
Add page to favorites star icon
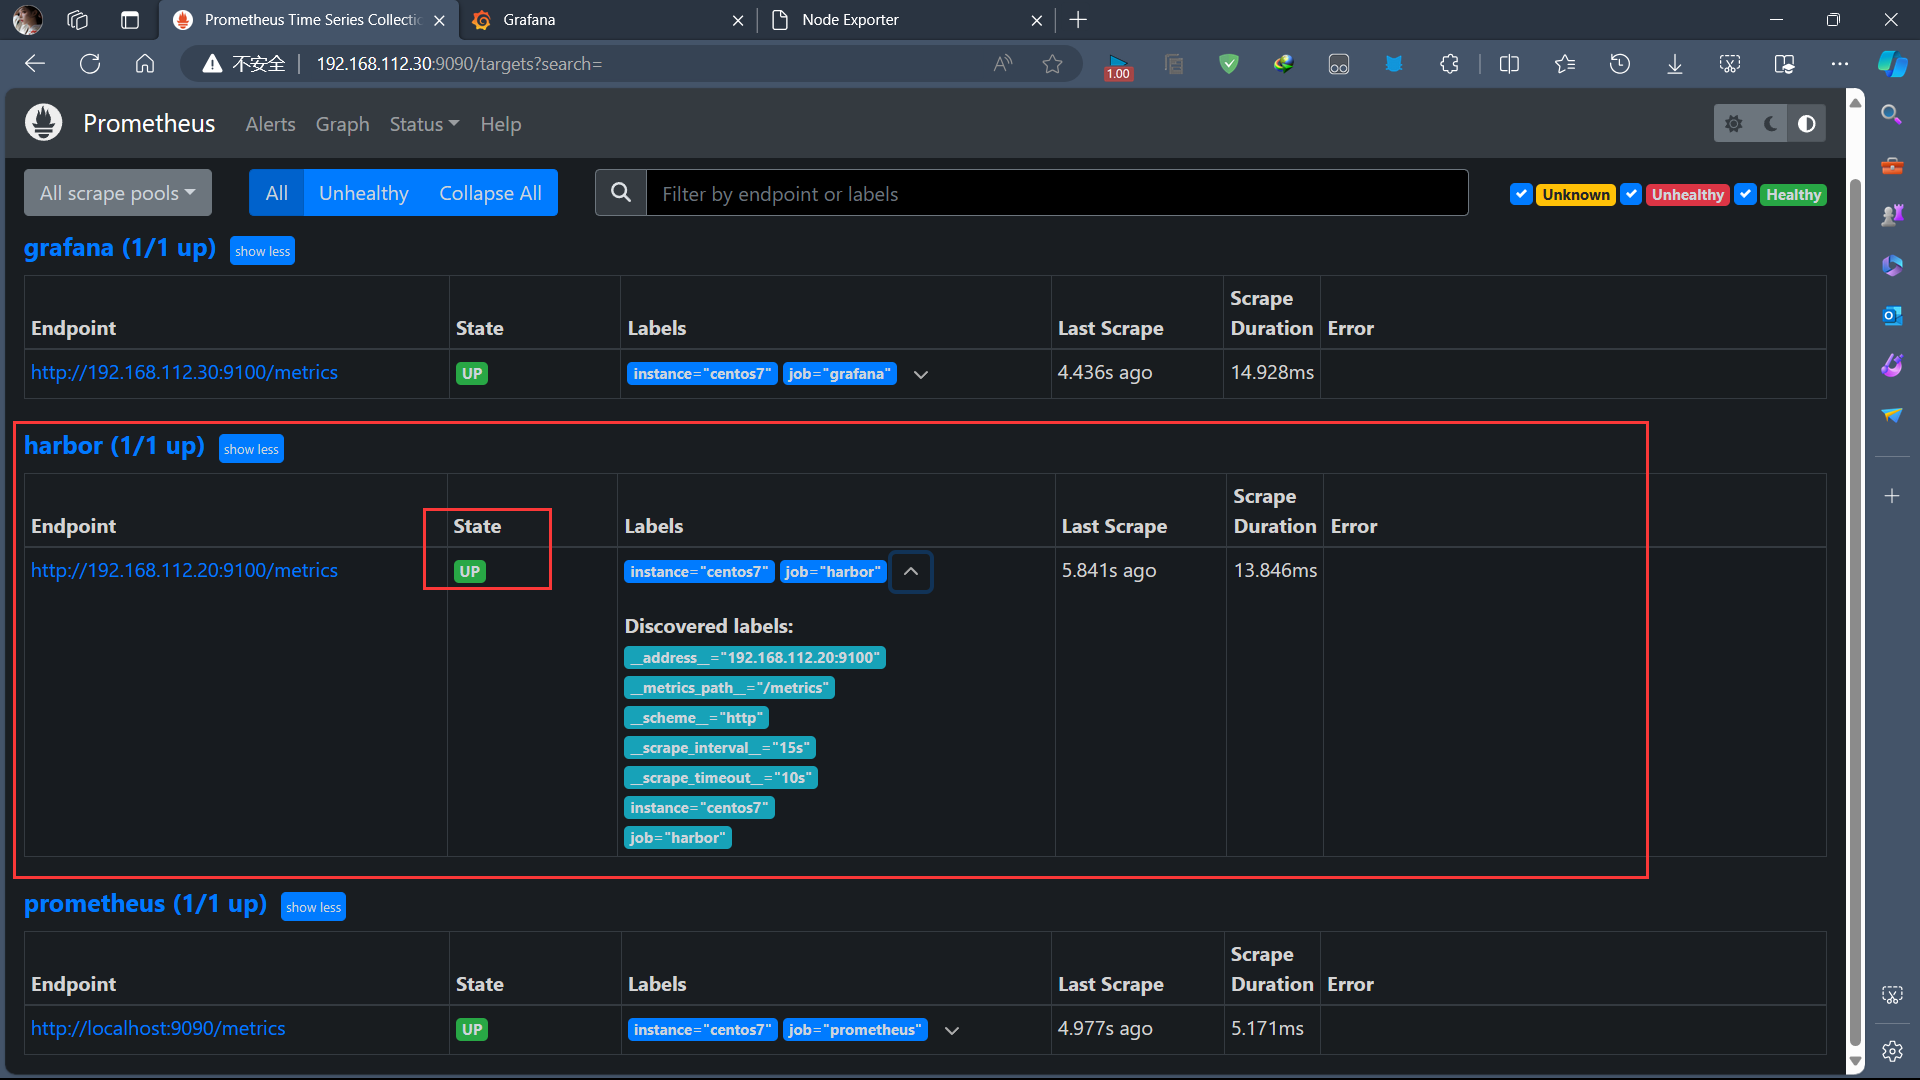(1052, 64)
